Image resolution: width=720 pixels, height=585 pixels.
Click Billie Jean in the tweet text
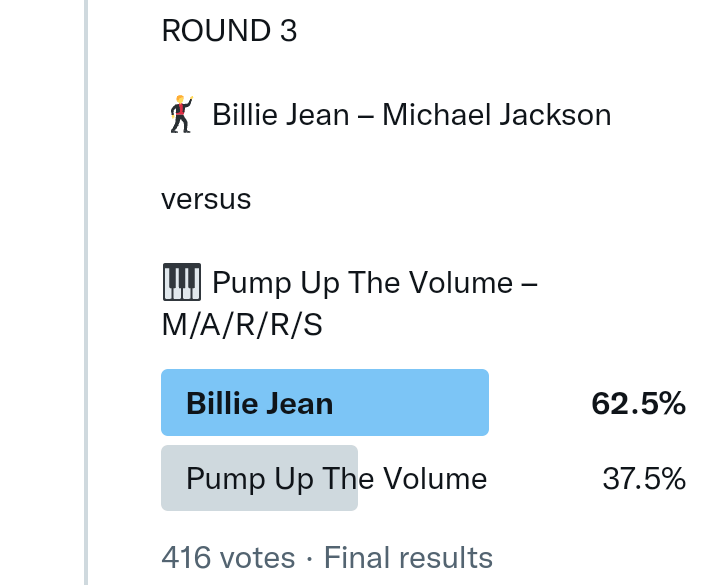[x=280, y=115]
